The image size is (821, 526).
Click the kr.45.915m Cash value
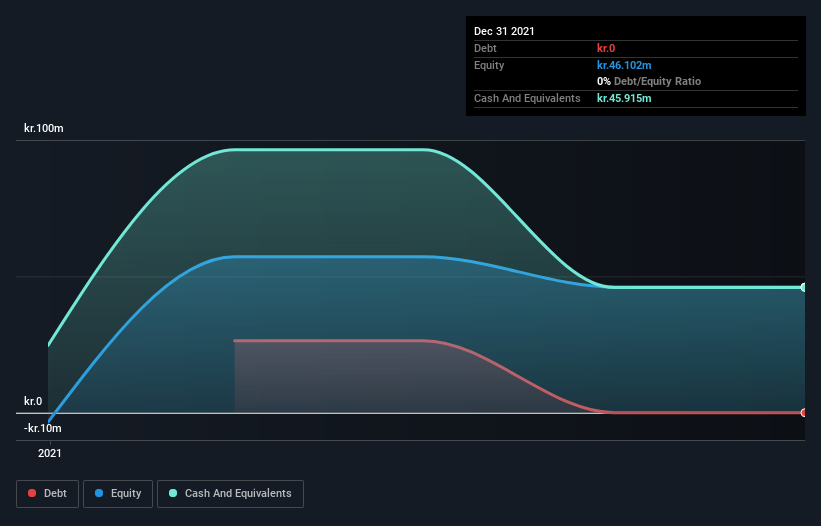click(x=624, y=98)
